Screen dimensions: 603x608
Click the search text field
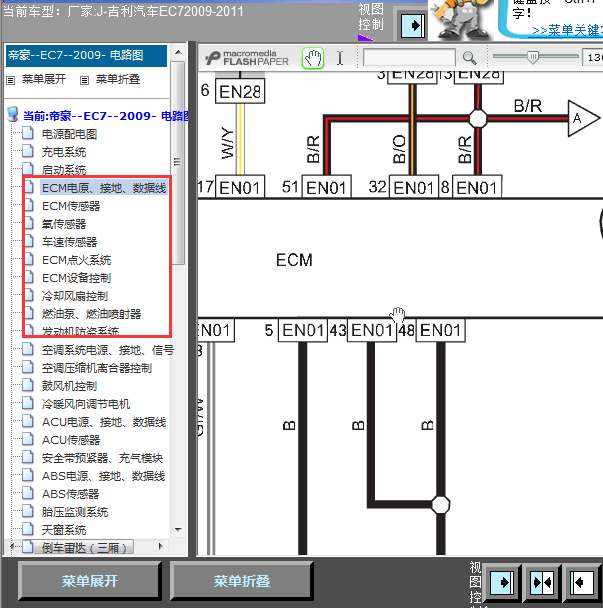coord(409,58)
